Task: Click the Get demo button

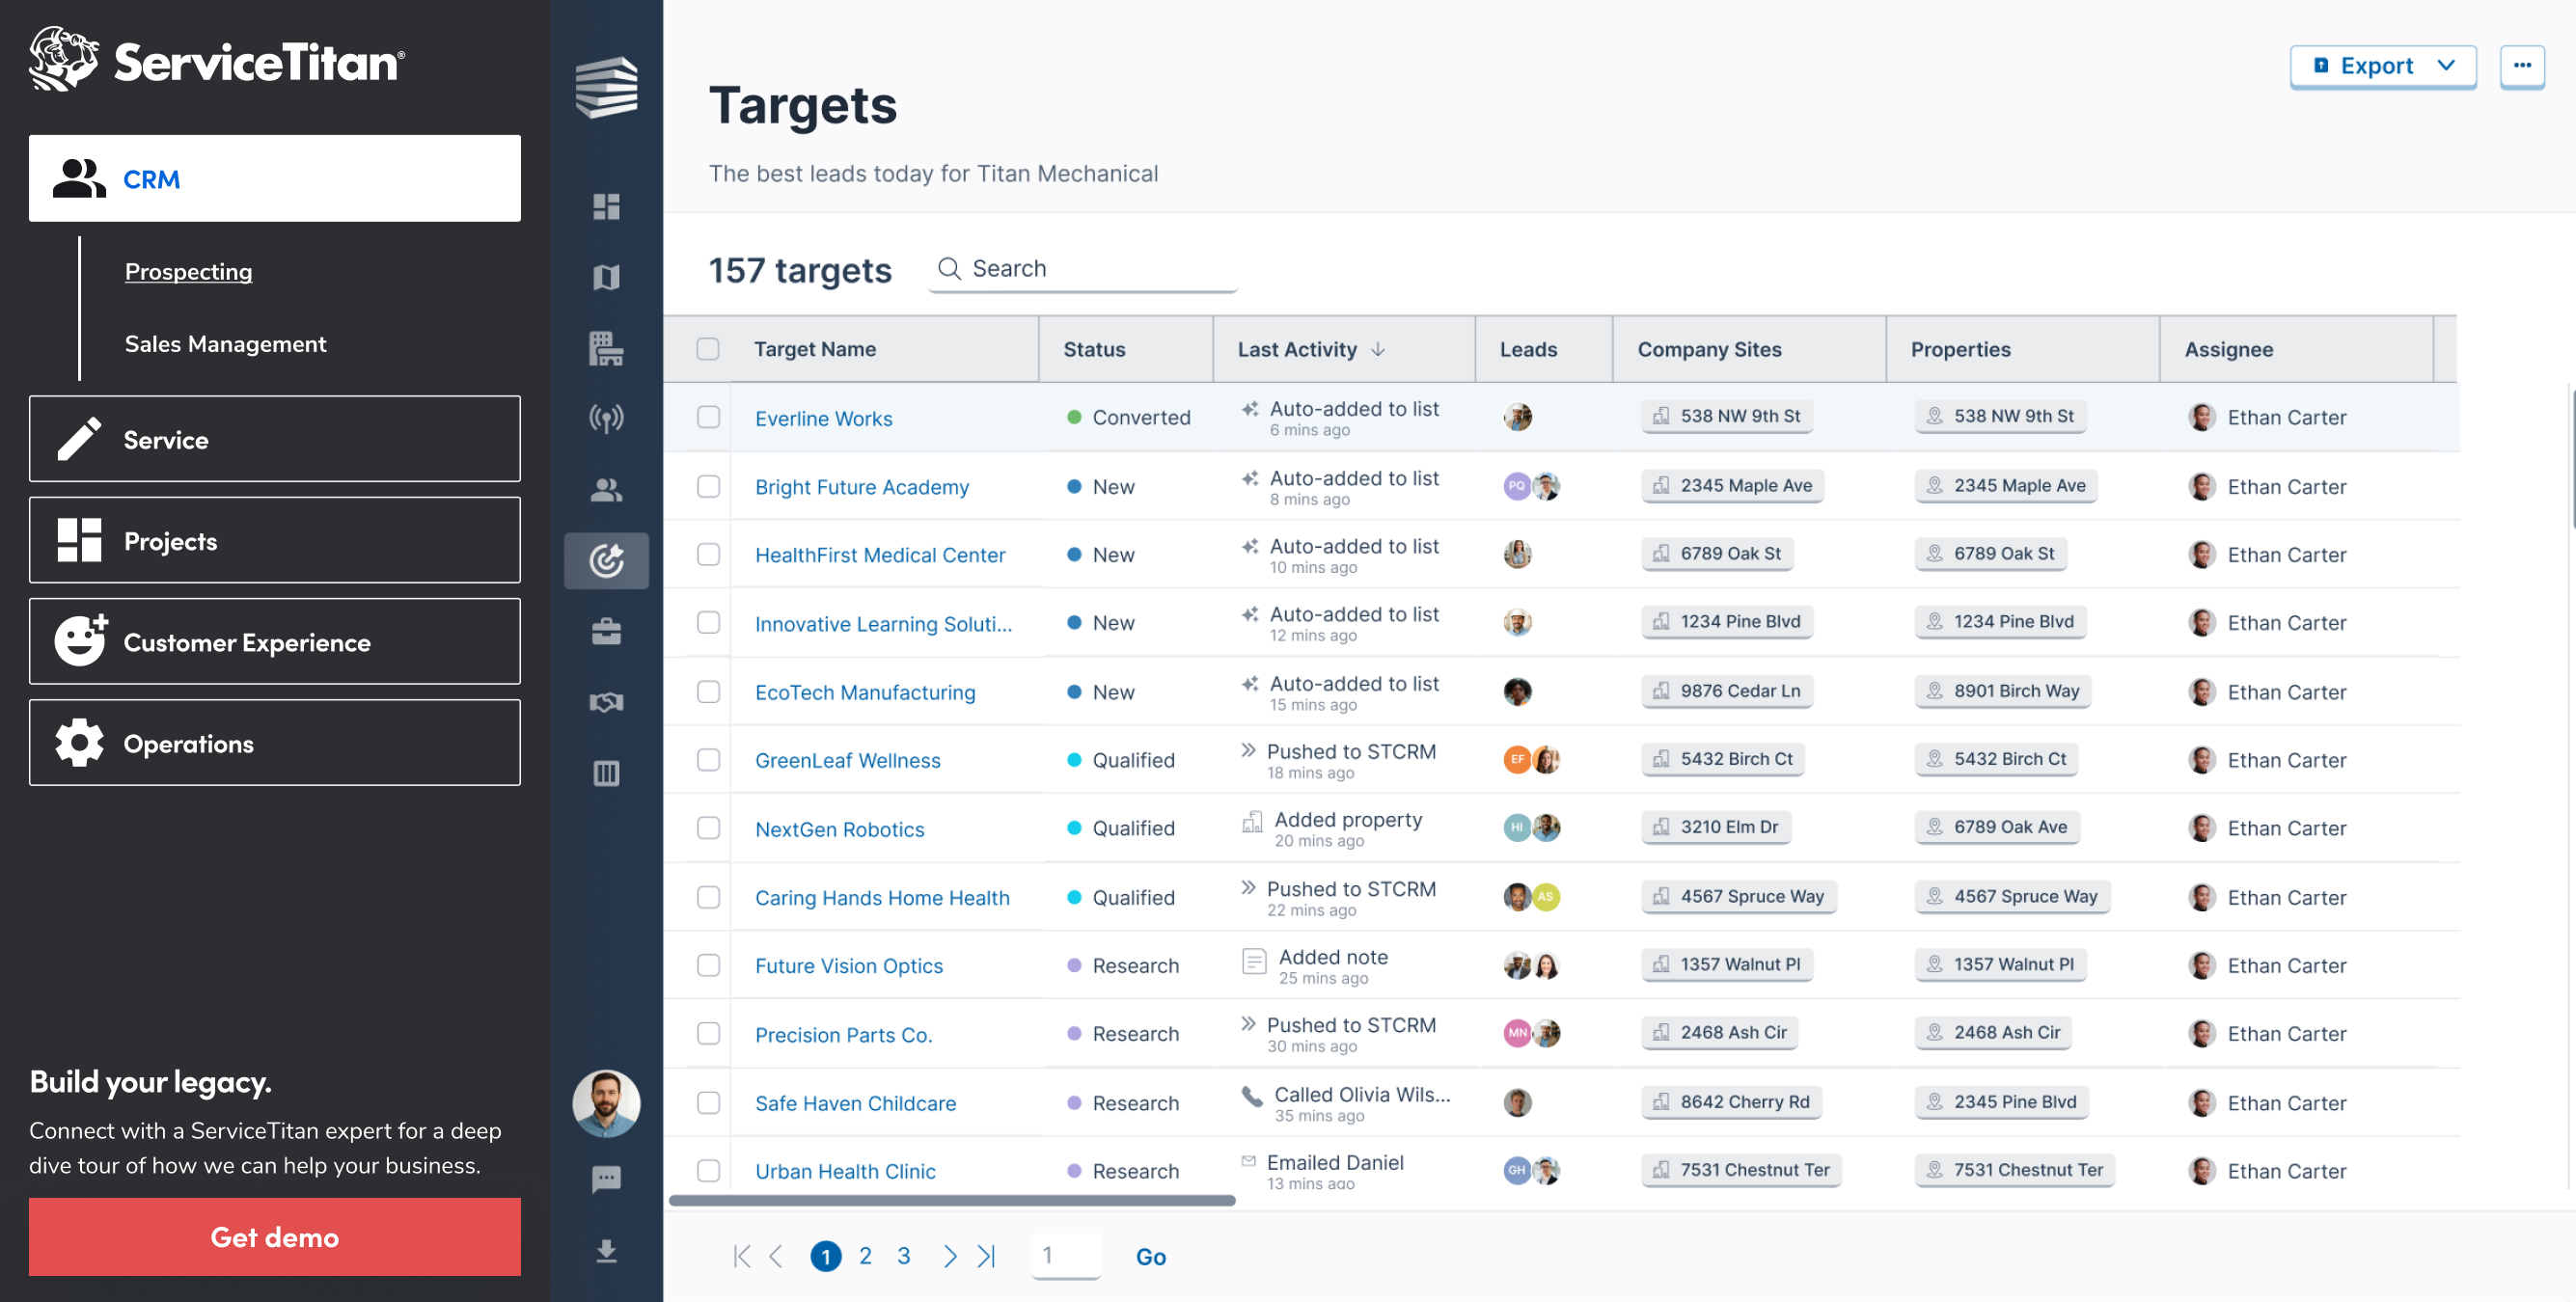Action: 275,1237
